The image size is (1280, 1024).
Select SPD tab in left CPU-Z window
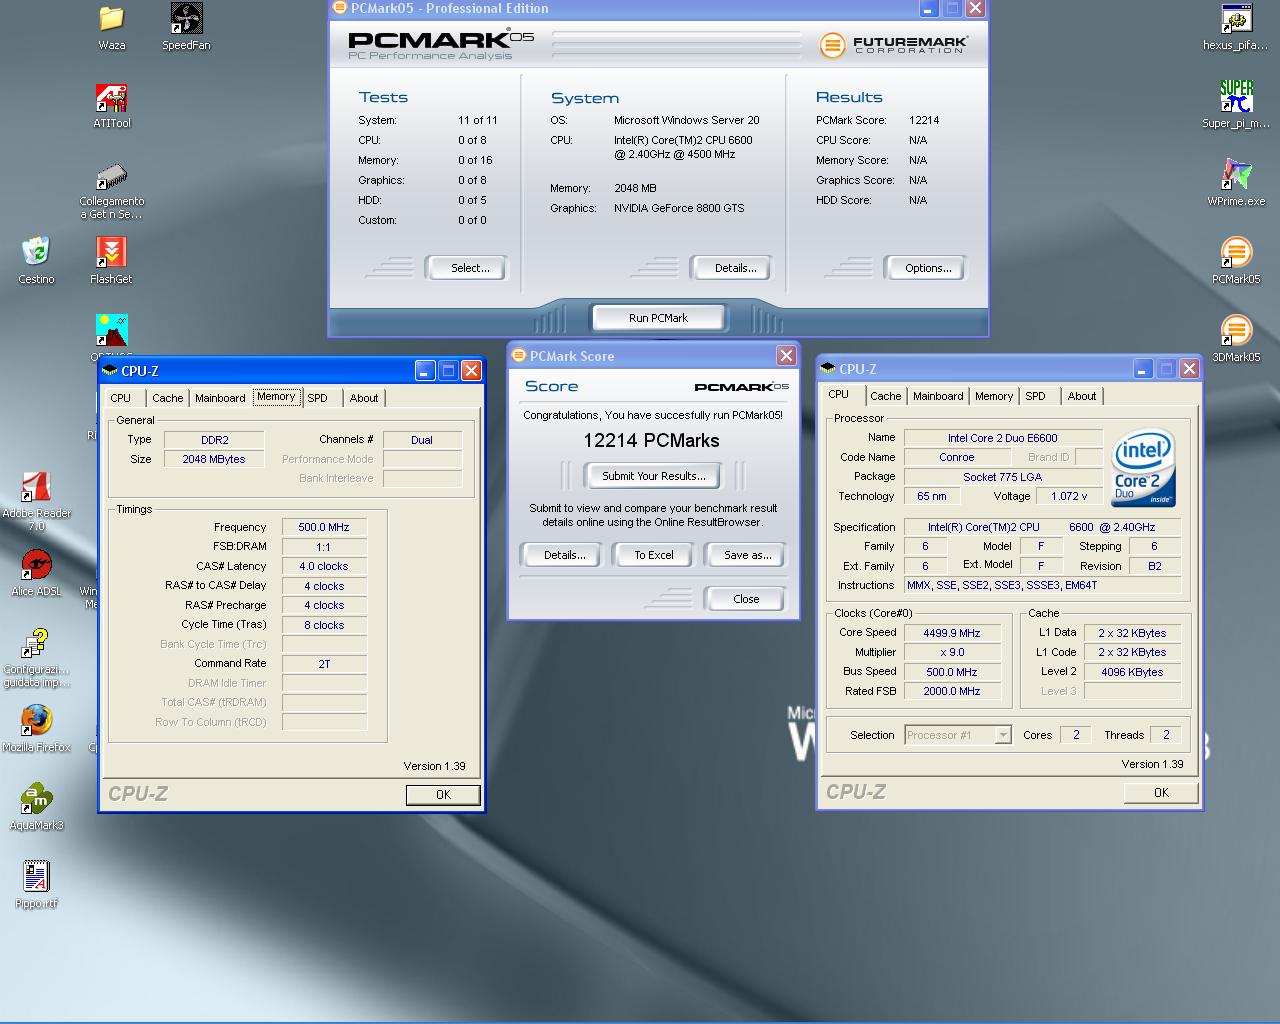(317, 398)
